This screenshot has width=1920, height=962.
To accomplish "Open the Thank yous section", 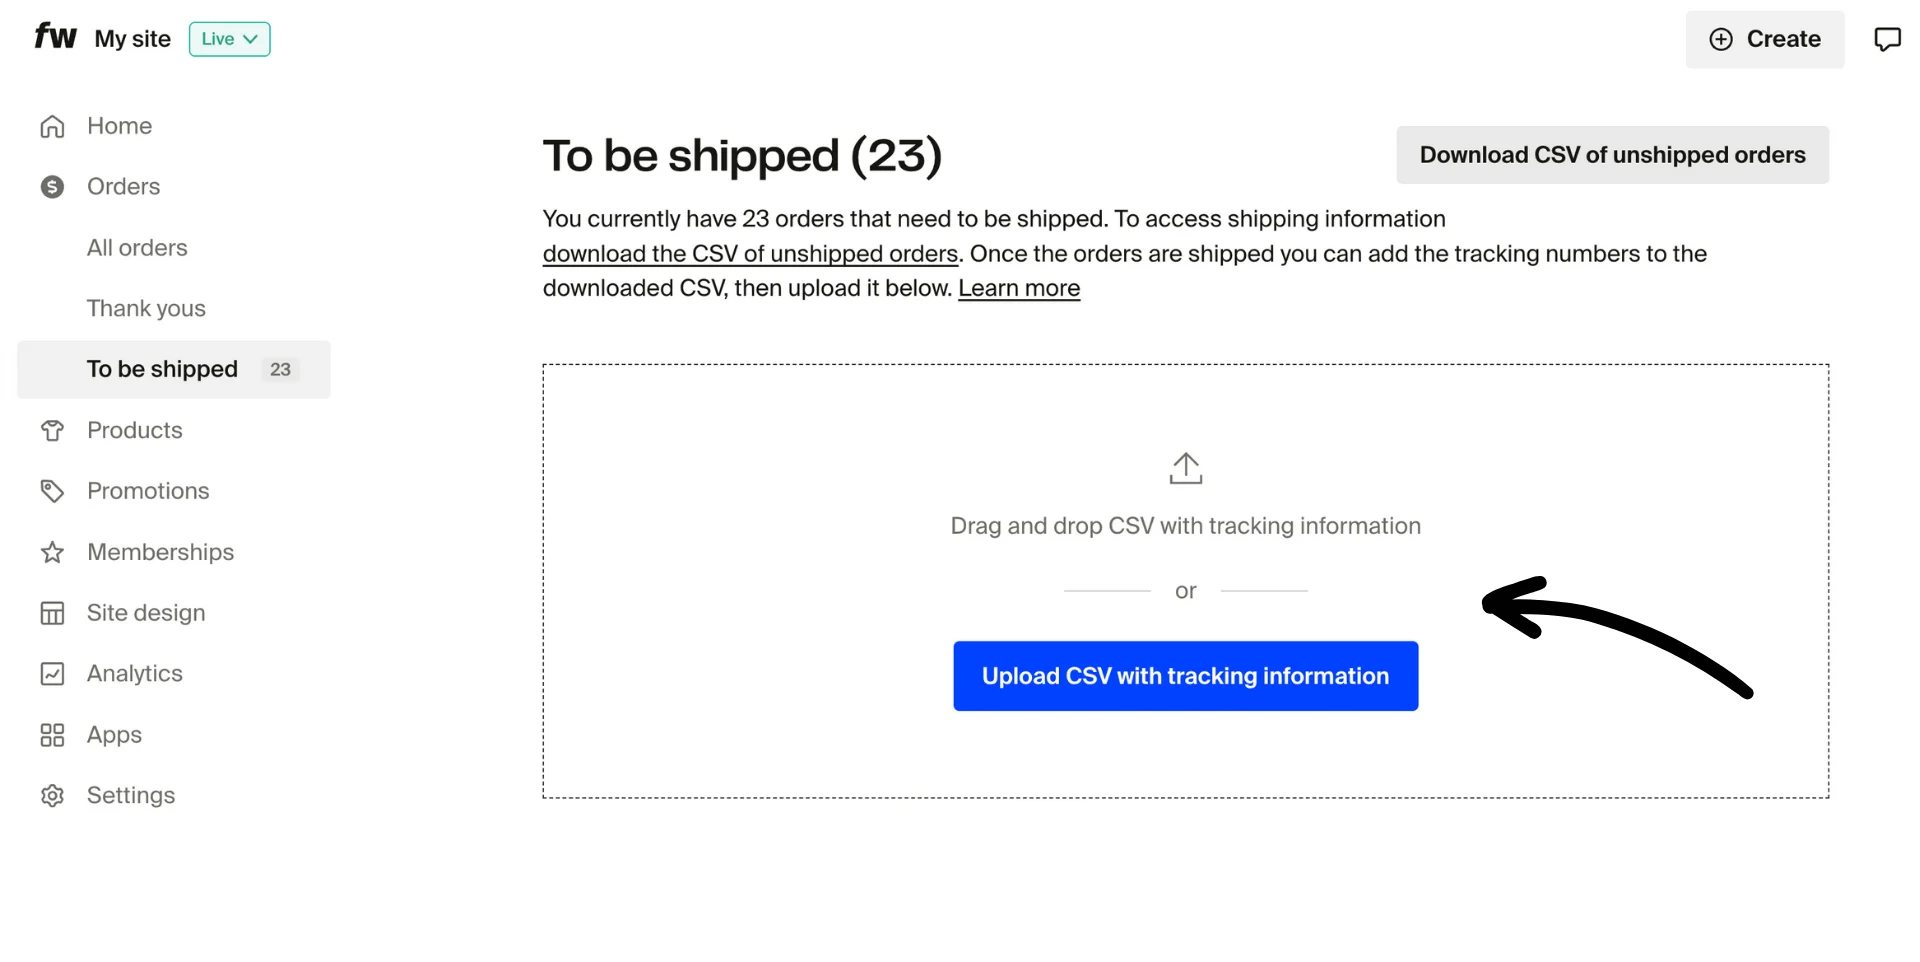I will tap(146, 308).
